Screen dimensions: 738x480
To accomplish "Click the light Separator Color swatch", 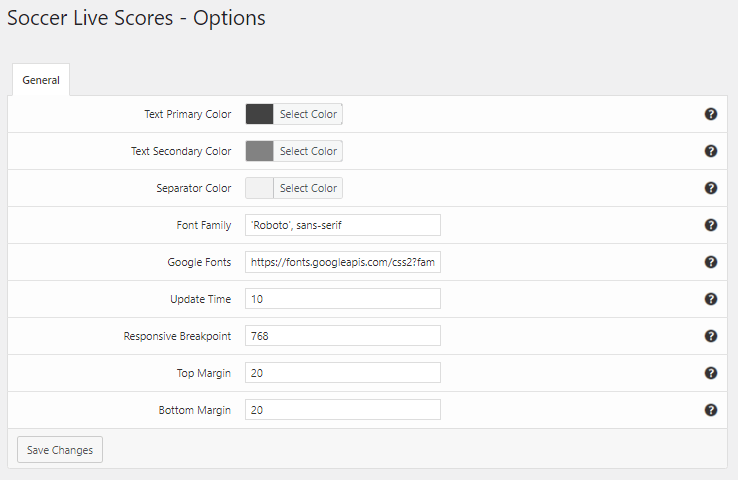I will tap(260, 188).
